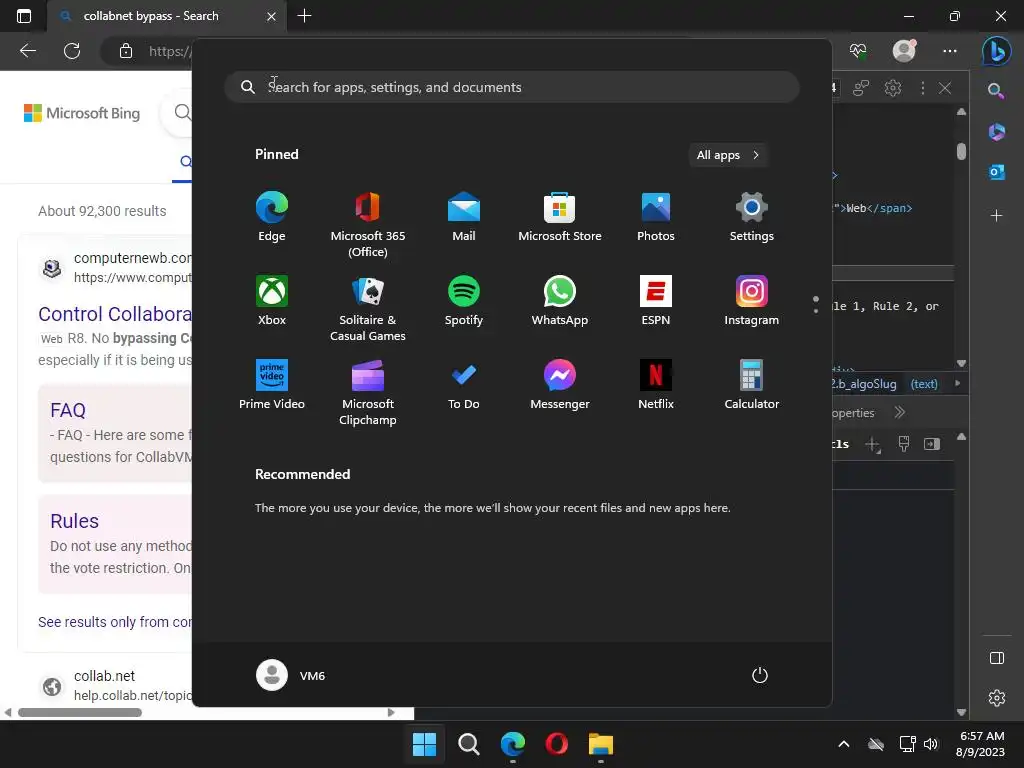The height and width of the screenshot is (768, 1024).
Task: Launch Spotify from pinned apps
Action: pyautogui.click(x=464, y=301)
